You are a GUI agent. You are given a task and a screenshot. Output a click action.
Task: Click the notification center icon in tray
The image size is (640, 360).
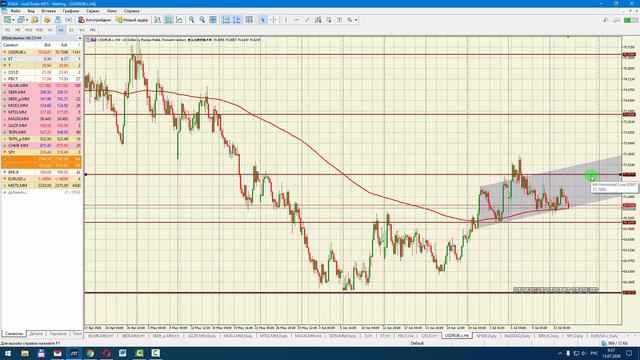[x=629, y=353]
